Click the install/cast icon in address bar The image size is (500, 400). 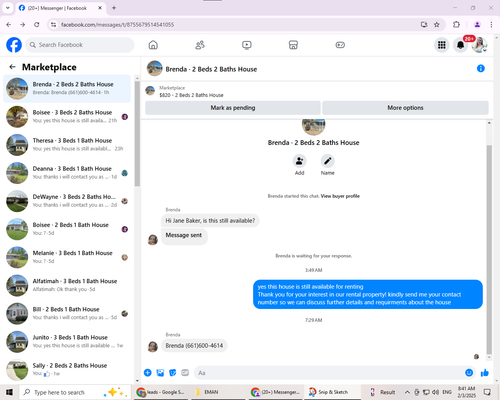coord(424,25)
